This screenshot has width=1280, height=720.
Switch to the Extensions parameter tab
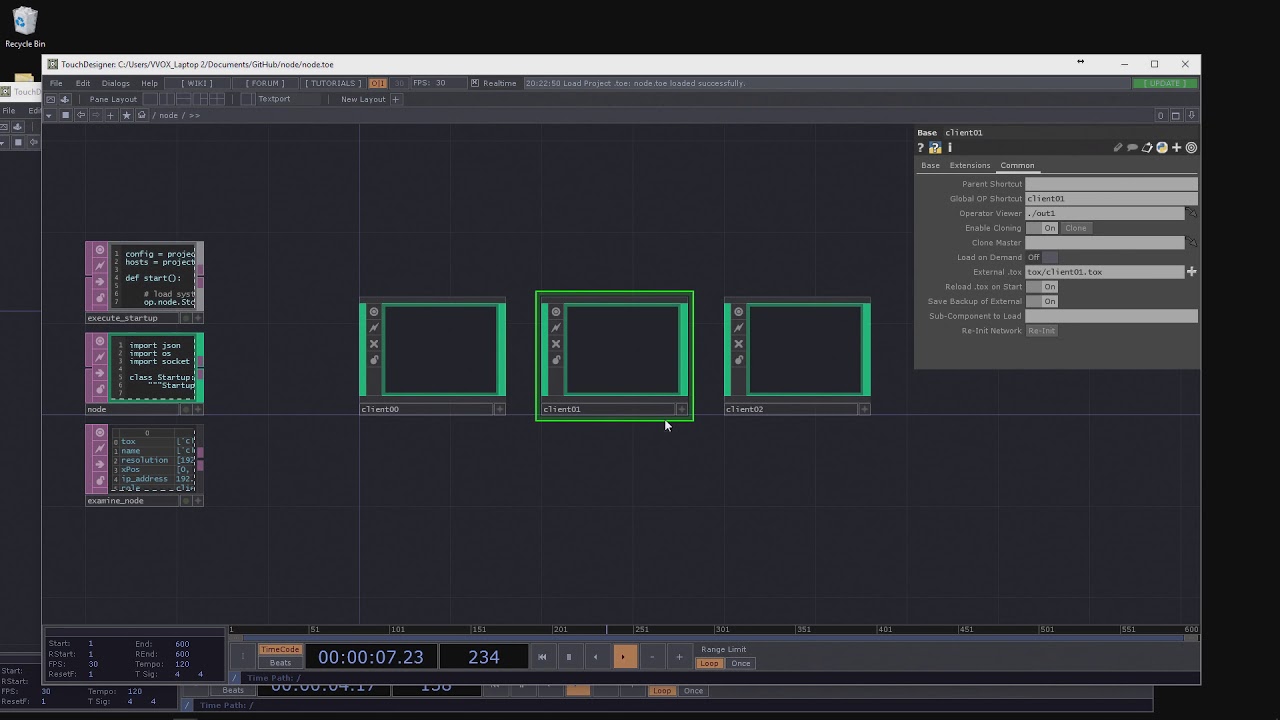coord(969,165)
